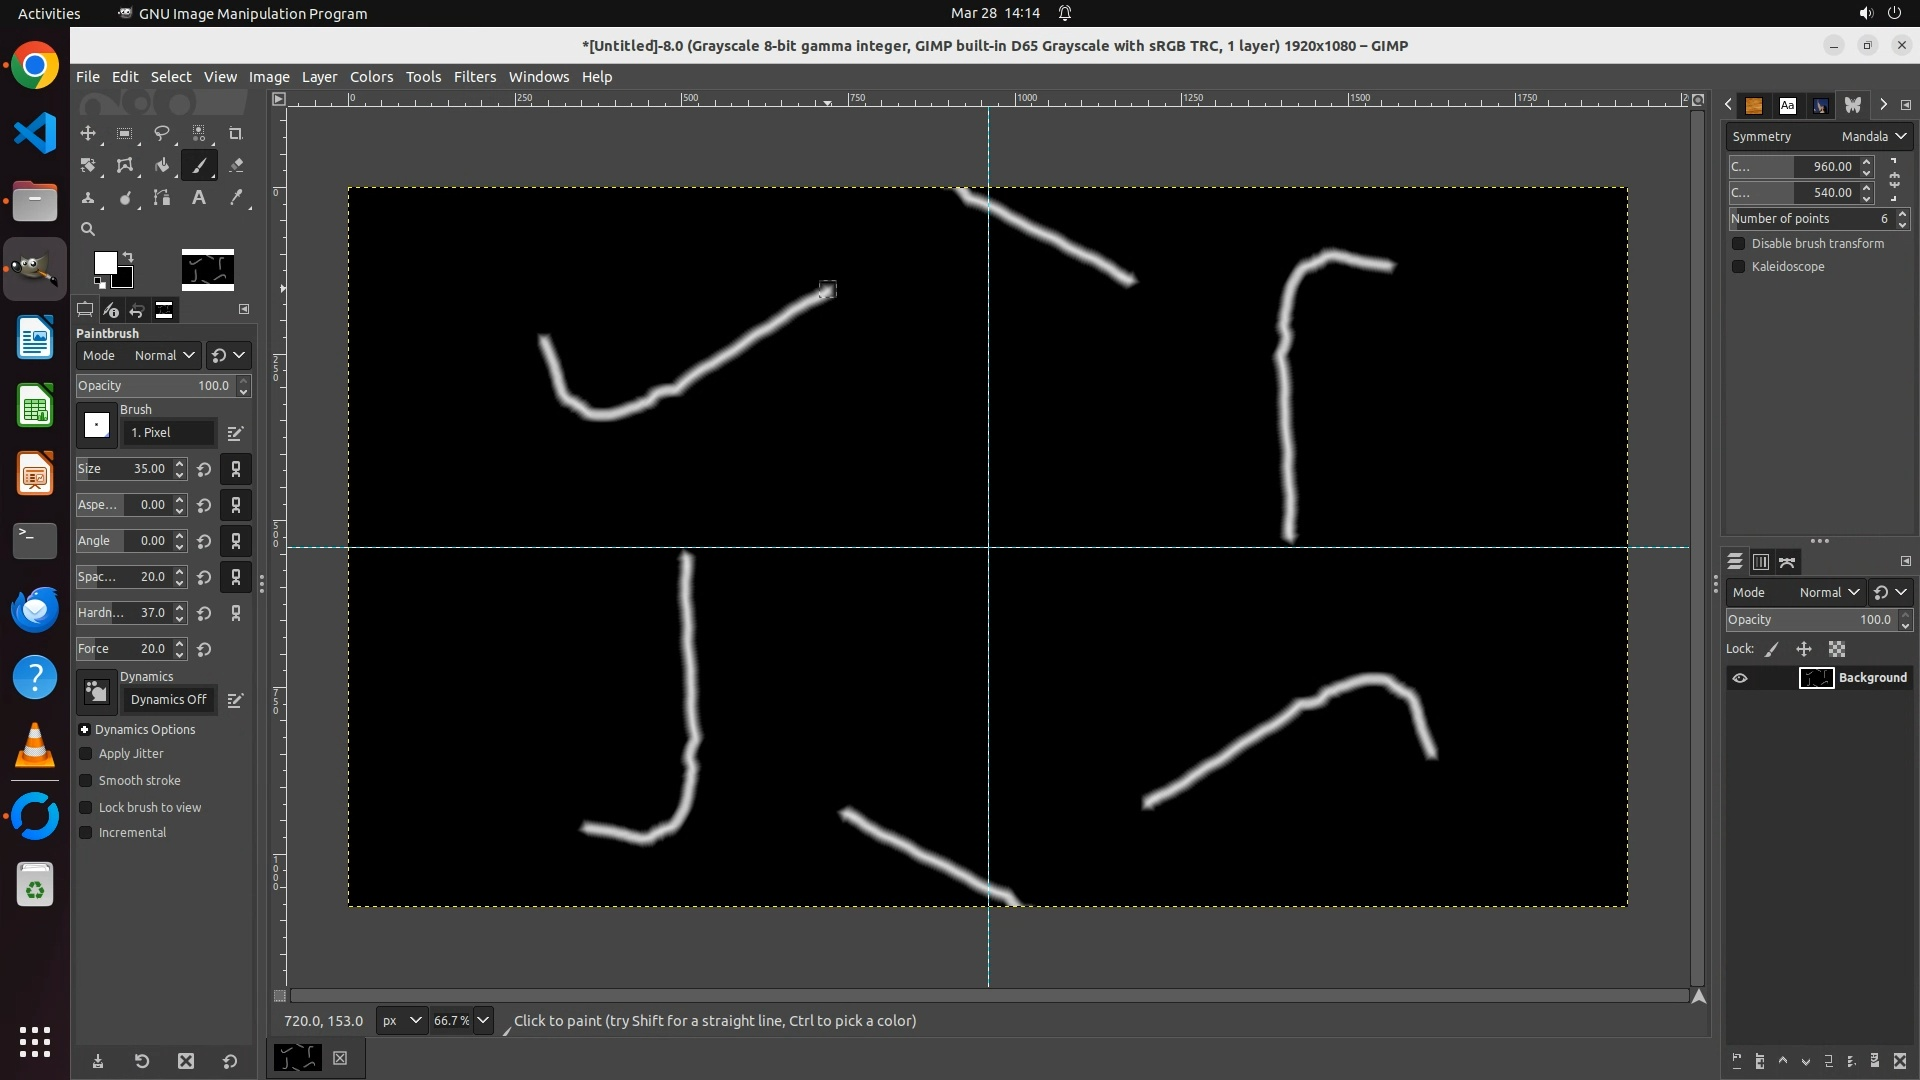
Task: Select the Text tool
Action: [x=198, y=198]
